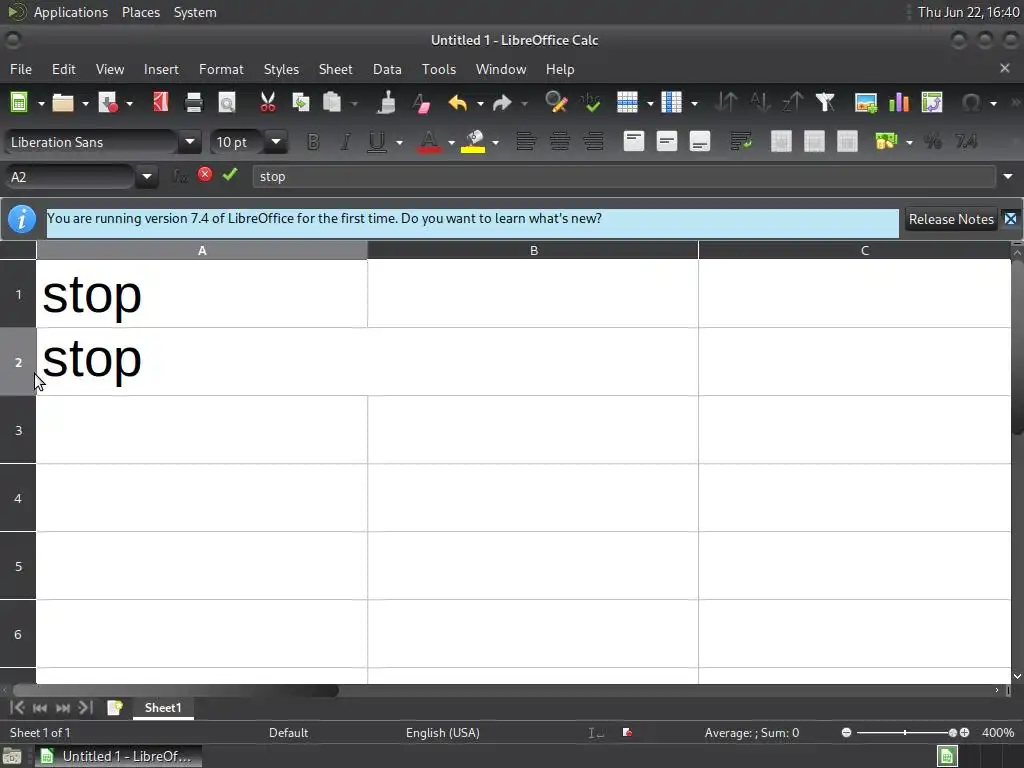Align cell text left
1024x768 pixels.
tap(526, 142)
